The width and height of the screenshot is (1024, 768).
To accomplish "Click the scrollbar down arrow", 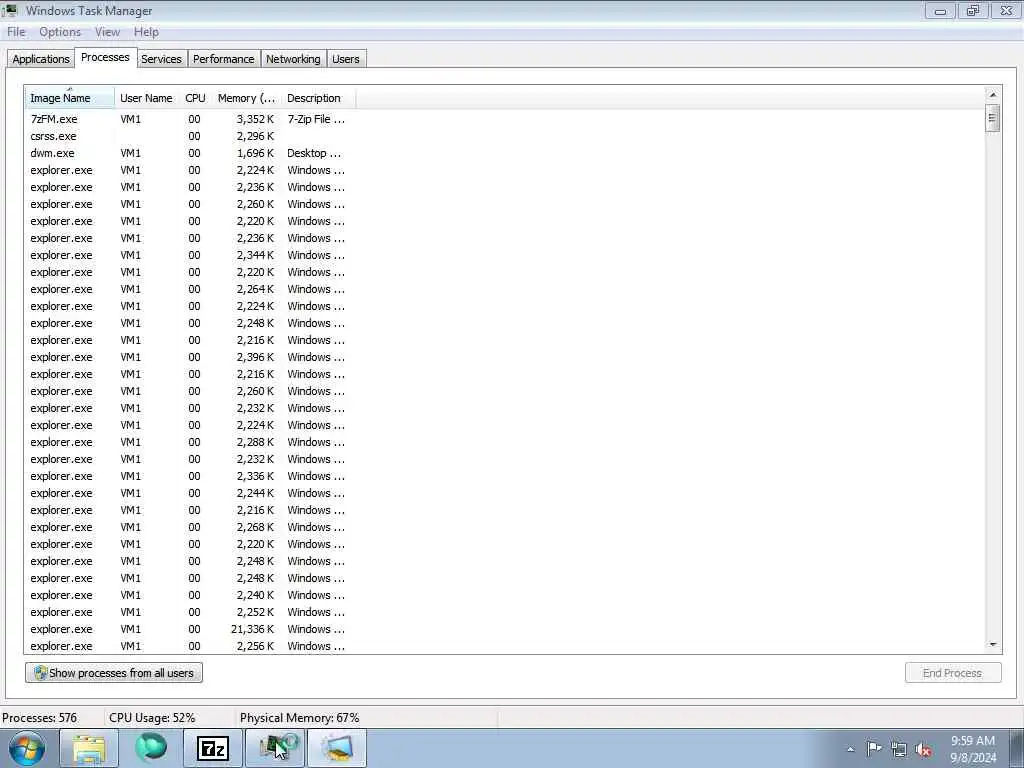I will coord(993,645).
